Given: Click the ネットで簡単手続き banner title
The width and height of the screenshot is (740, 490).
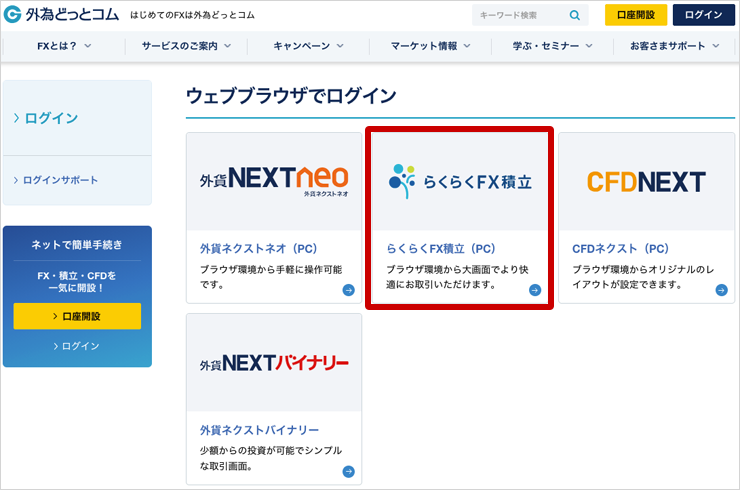Looking at the screenshot, I should [x=77, y=245].
